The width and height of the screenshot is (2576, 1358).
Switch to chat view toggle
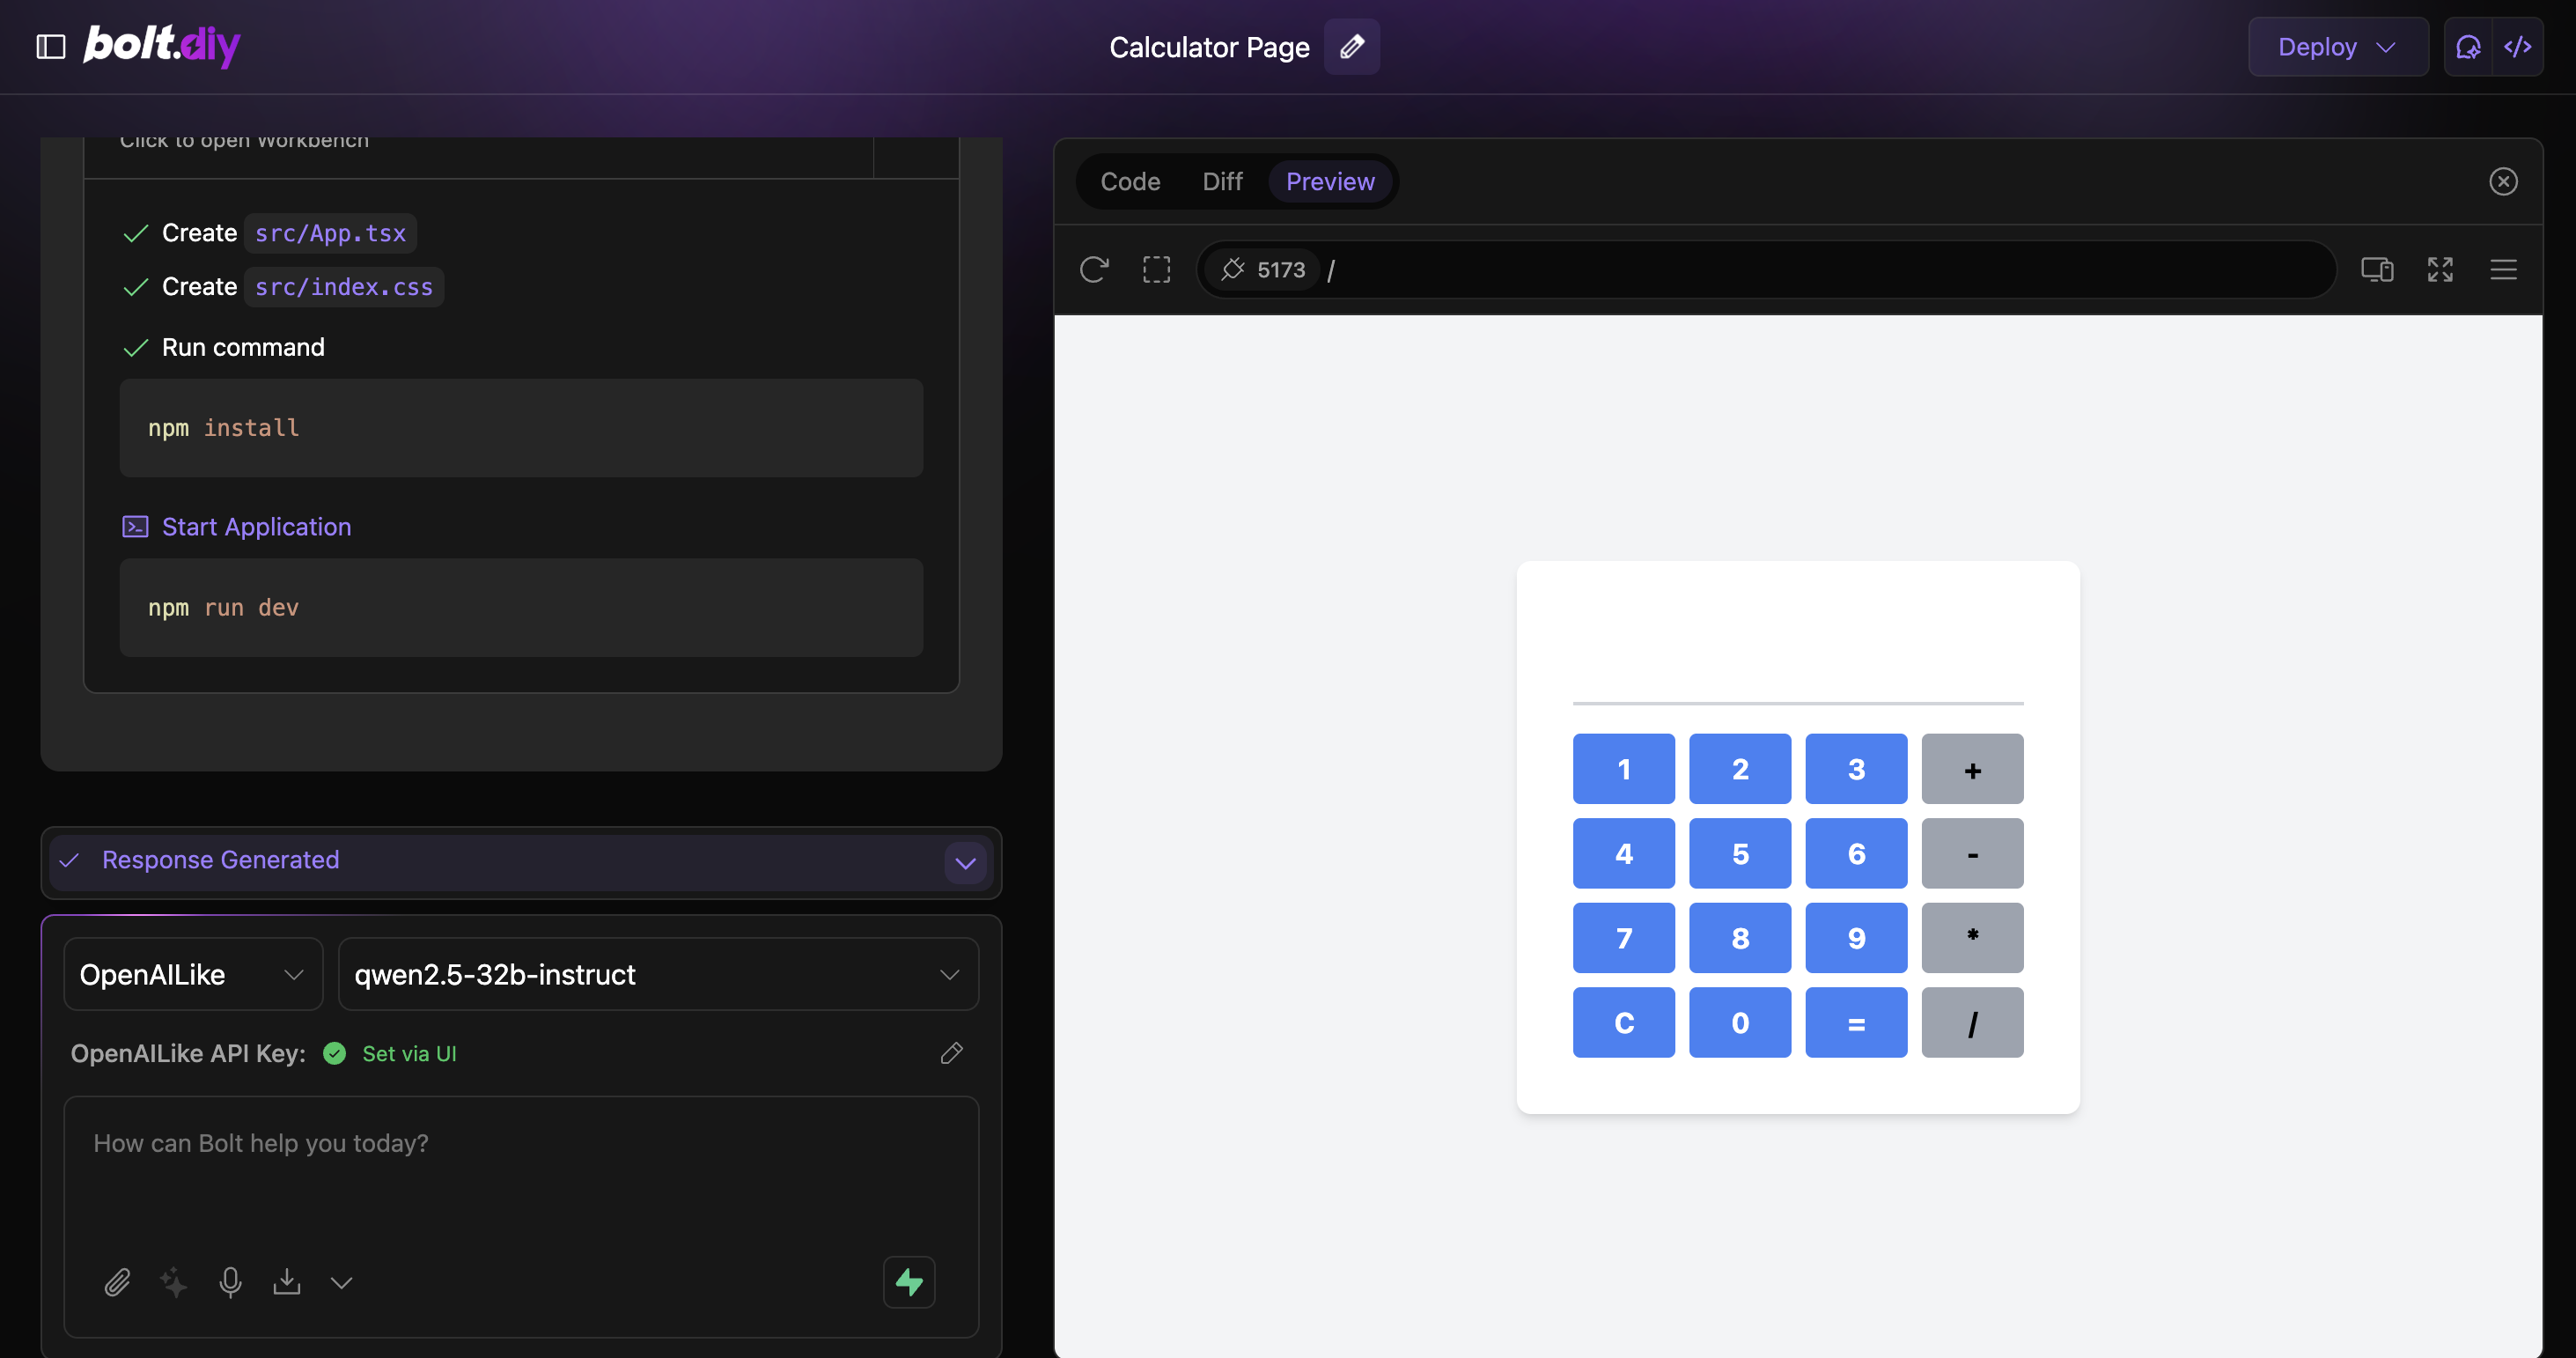point(2468,46)
